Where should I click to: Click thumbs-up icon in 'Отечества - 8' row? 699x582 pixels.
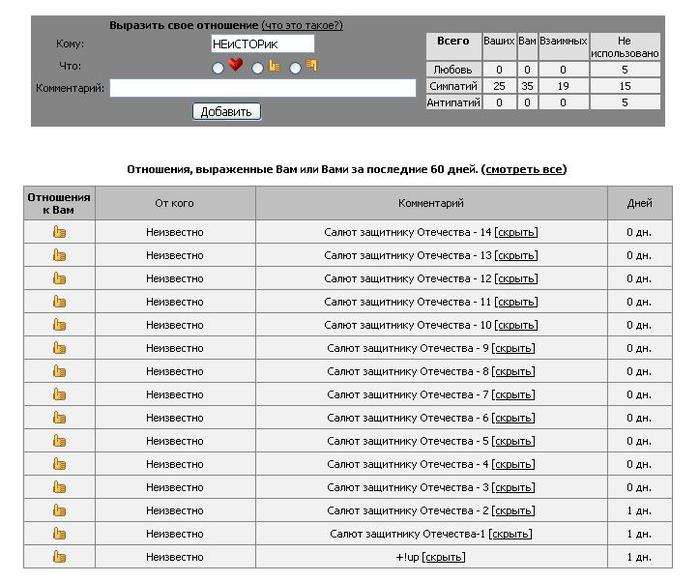(x=59, y=371)
